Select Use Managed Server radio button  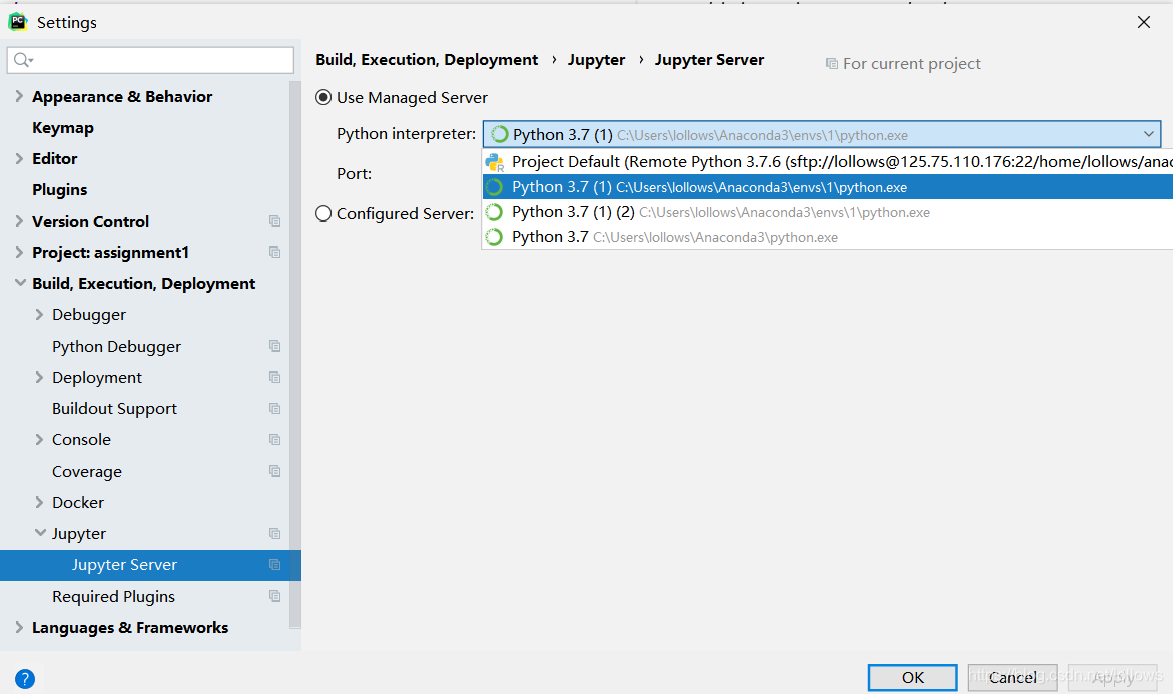(323, 97)
